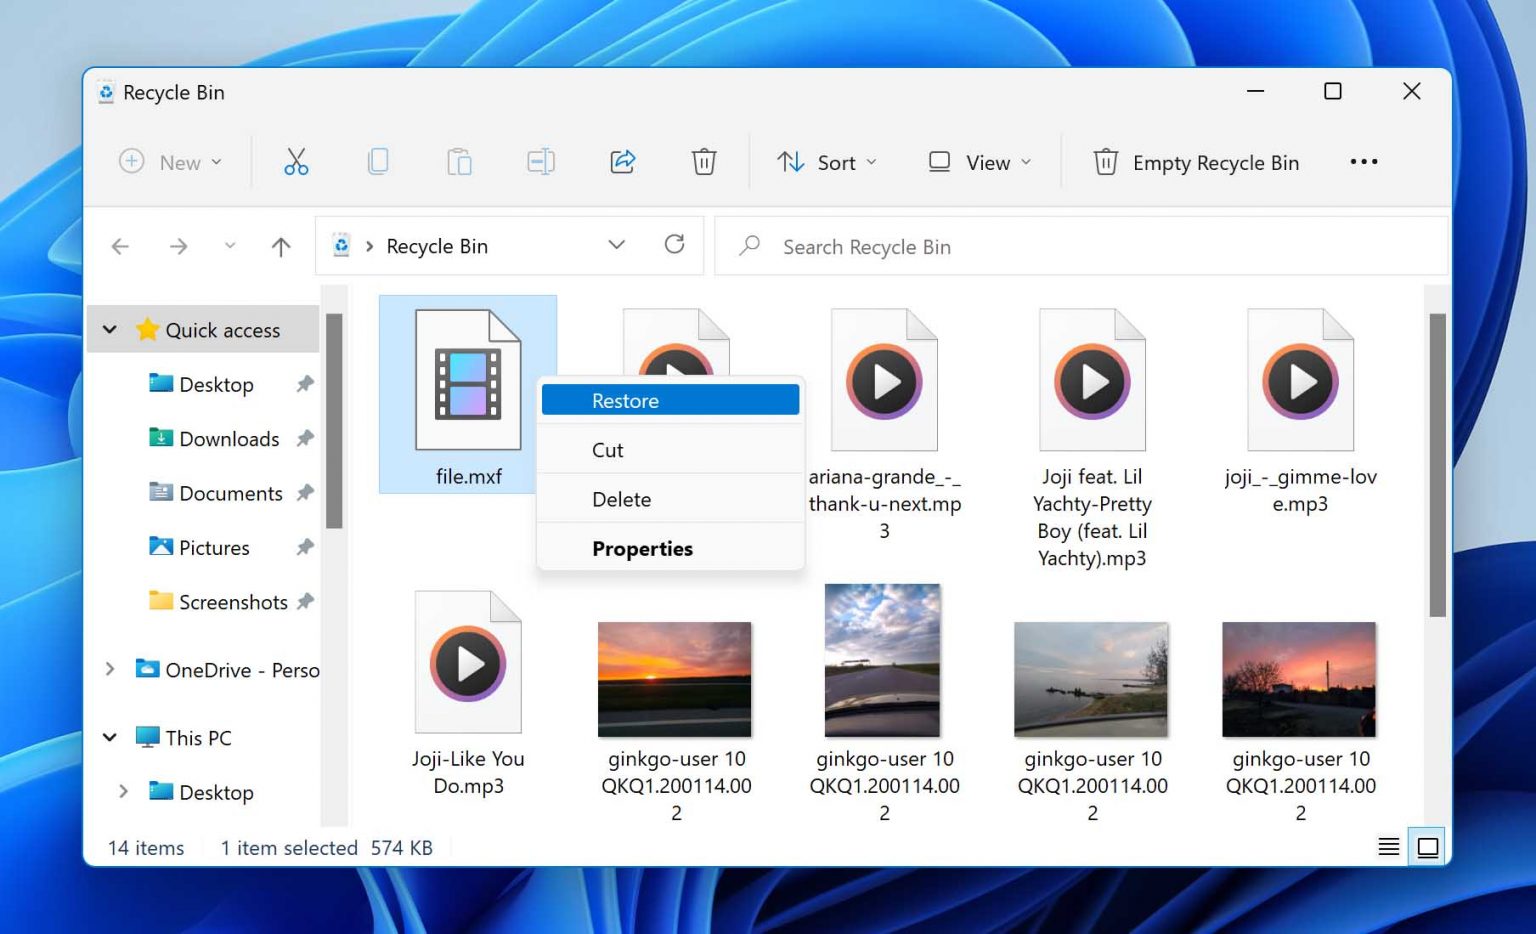Open the Sort dropdown
Image resolution: width=1536 pixels, height=934 pixels.
[827, 161]
